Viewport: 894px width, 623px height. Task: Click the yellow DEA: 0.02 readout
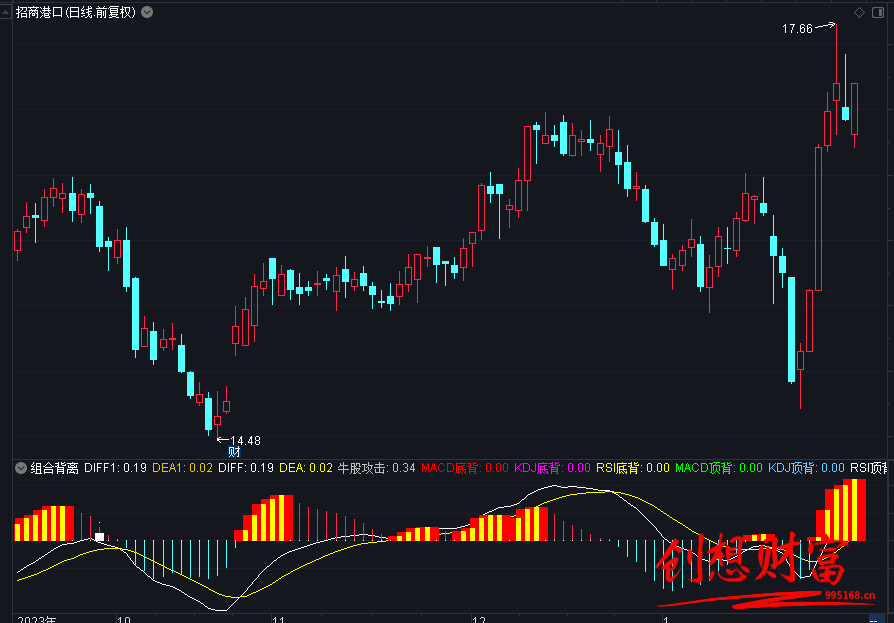pos(306,468)
